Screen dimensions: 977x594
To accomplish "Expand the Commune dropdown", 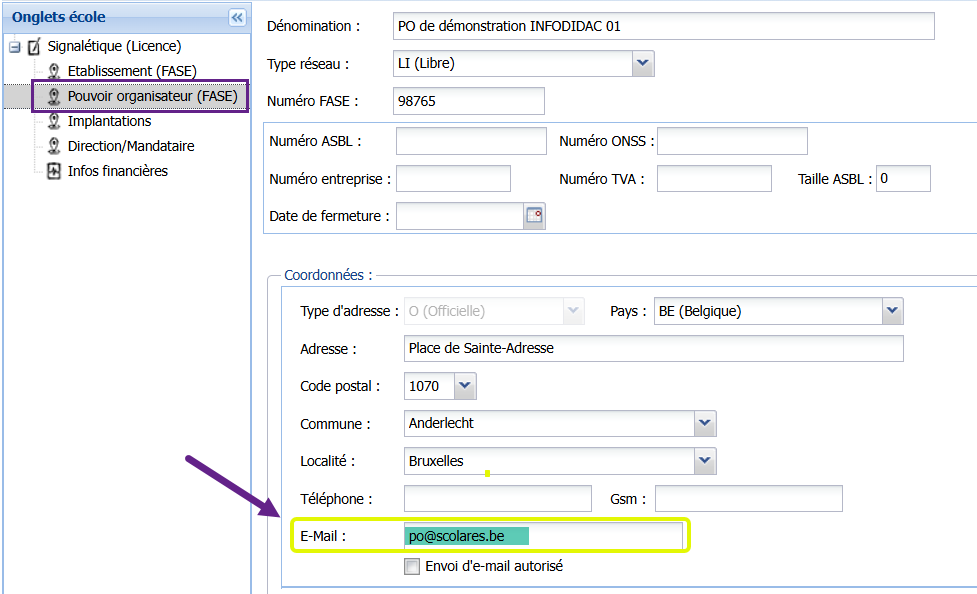I will pyautogui.click(x=706, y=423).
